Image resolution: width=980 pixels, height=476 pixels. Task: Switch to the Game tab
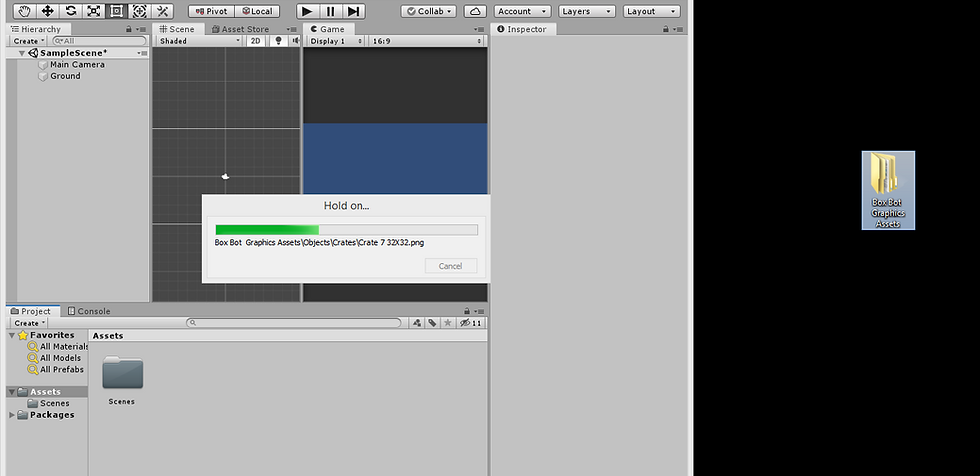tap(328, 29)
